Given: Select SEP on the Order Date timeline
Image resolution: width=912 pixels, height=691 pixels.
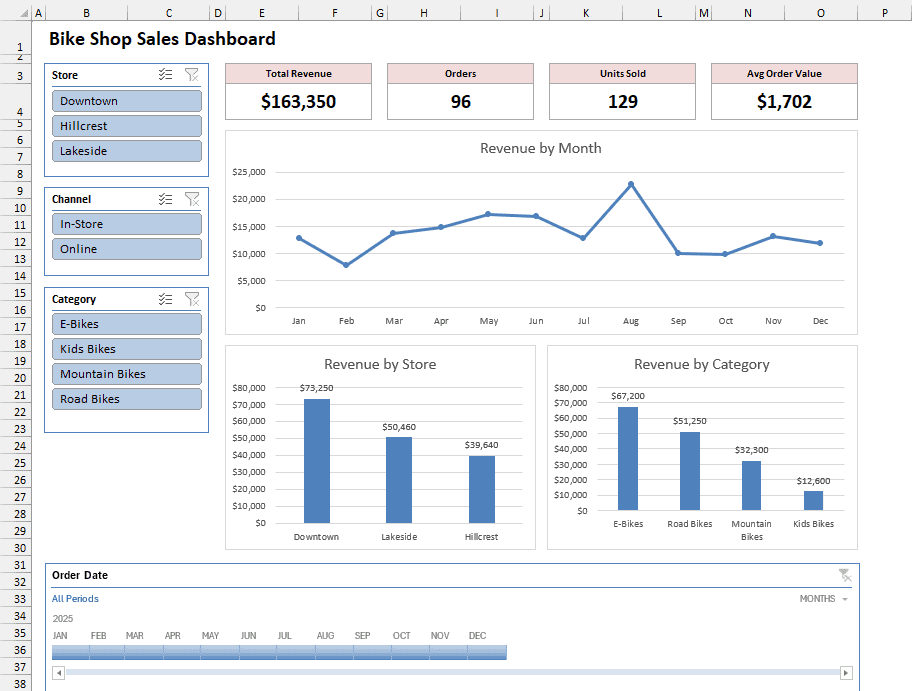Looking at the screenshot, I should tap(372, 653).
